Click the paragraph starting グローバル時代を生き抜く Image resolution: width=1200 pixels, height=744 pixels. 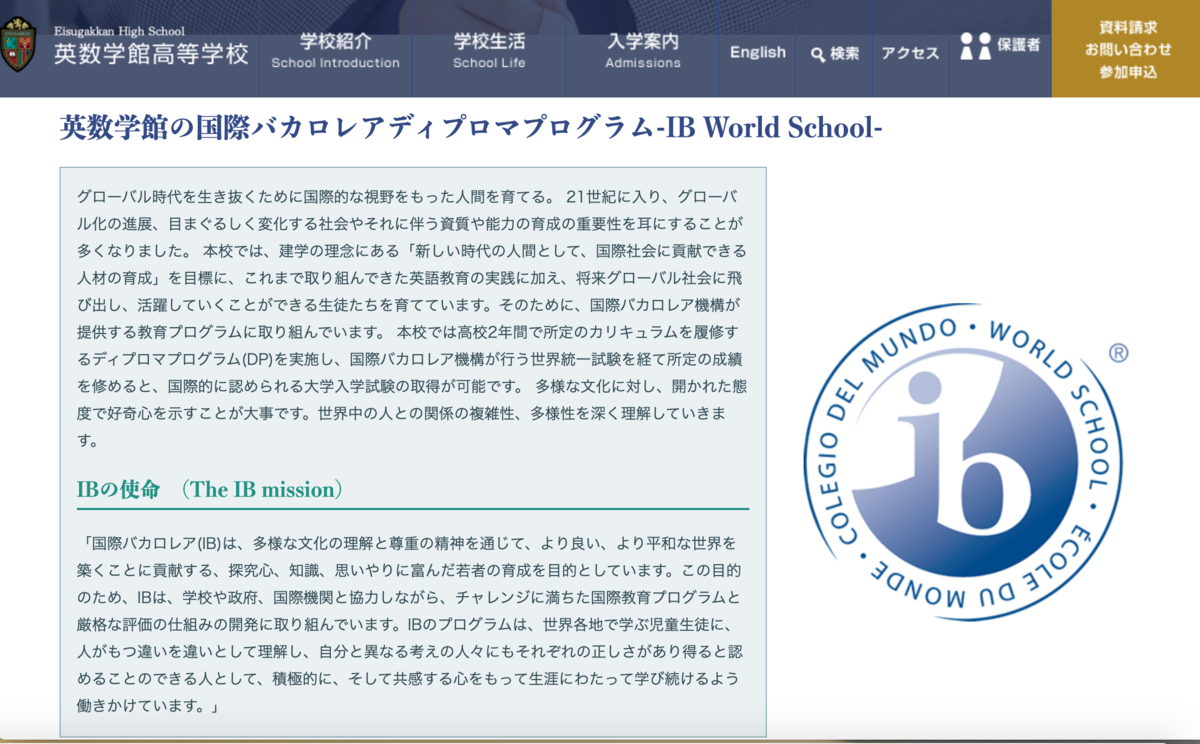coord(413,317)
